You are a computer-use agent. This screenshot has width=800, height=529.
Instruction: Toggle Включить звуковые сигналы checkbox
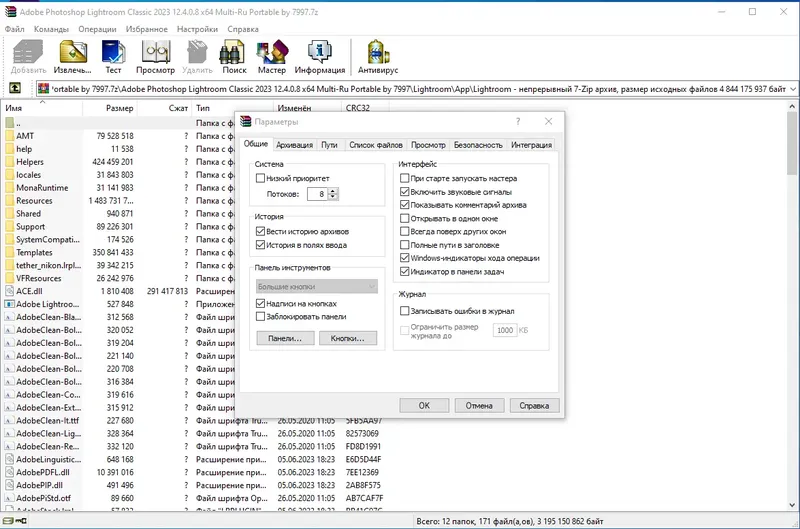(x=405, y=192)
